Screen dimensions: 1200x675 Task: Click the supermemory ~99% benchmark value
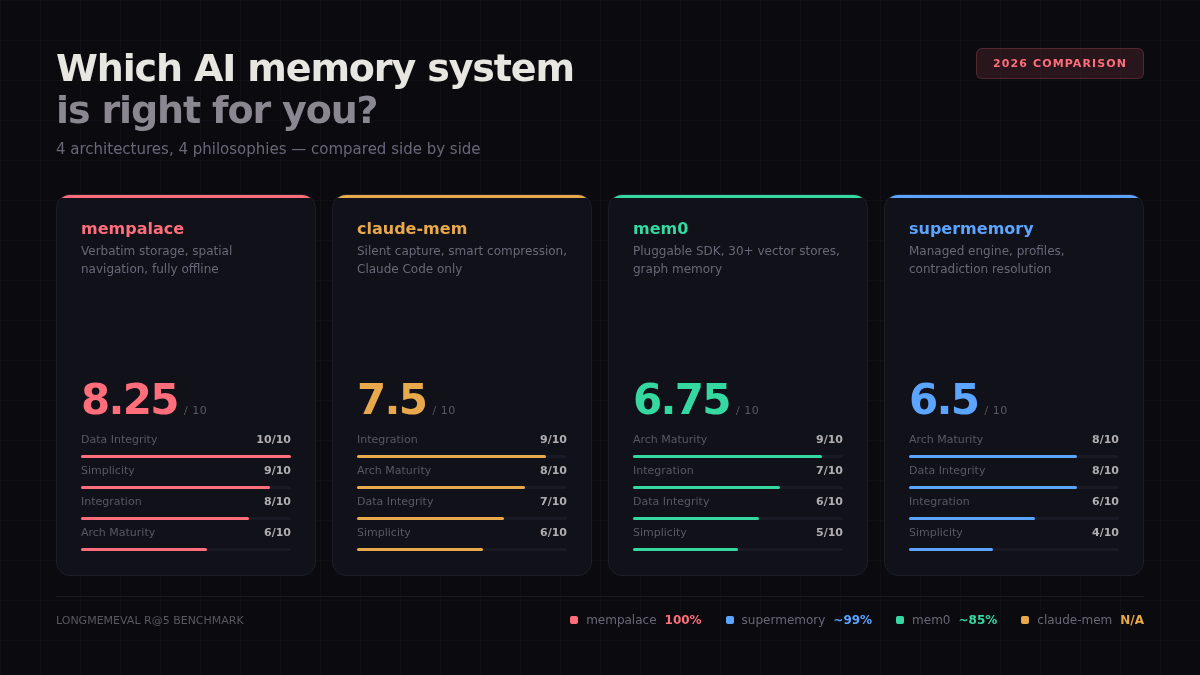[853, 620]
